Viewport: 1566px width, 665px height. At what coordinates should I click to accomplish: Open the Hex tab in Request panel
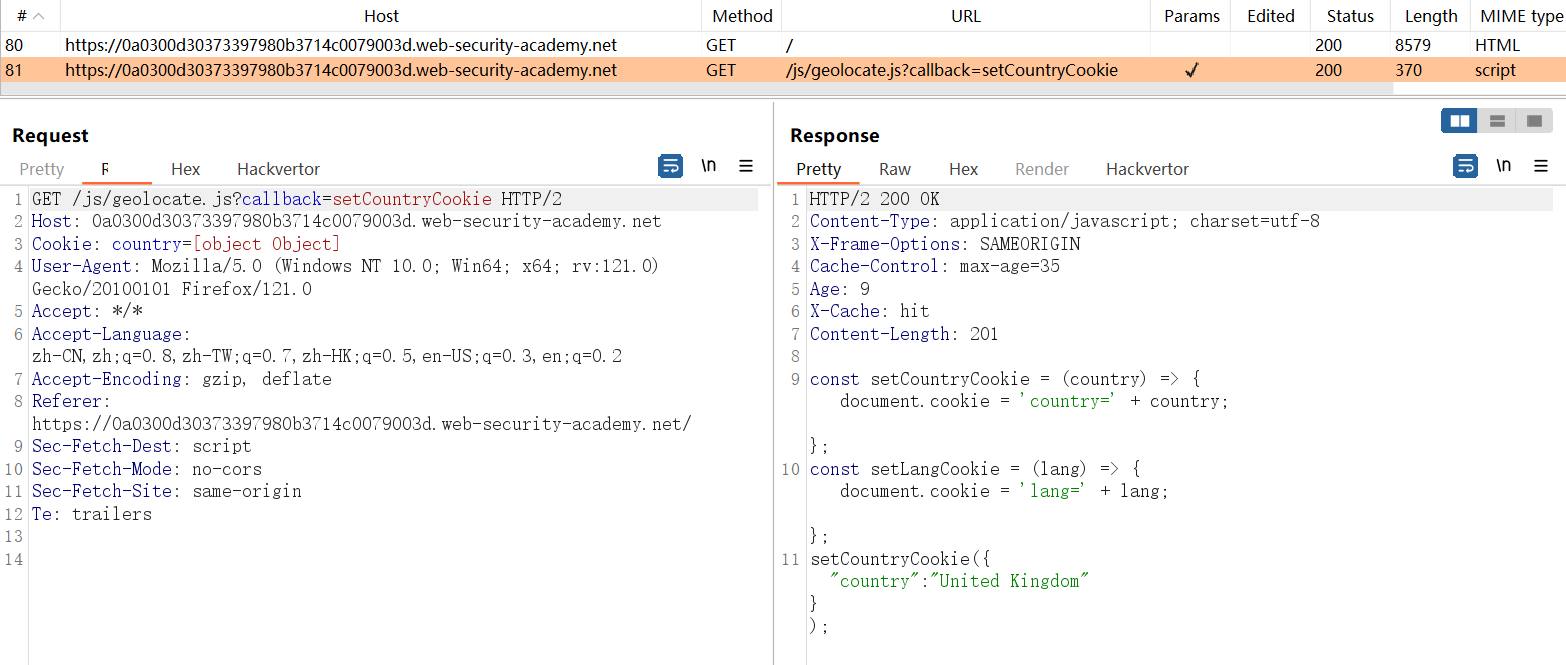(x=185, y=169)
